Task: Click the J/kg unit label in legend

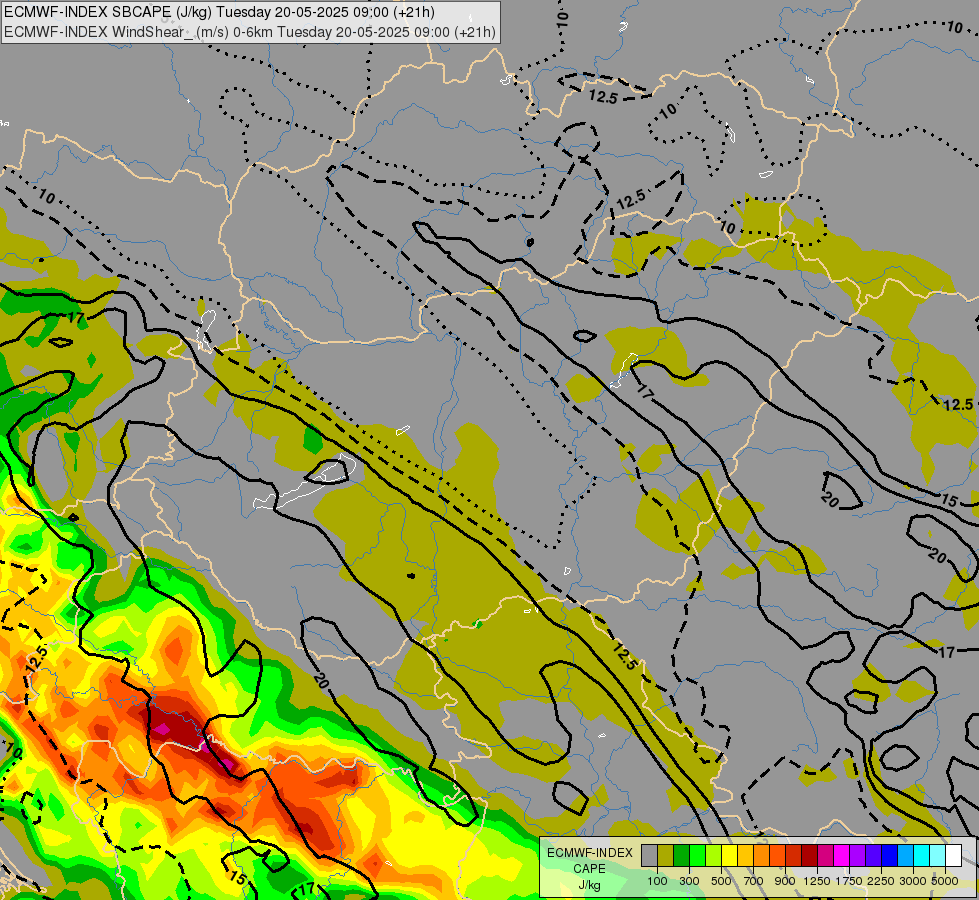Action: coord(589,885)
